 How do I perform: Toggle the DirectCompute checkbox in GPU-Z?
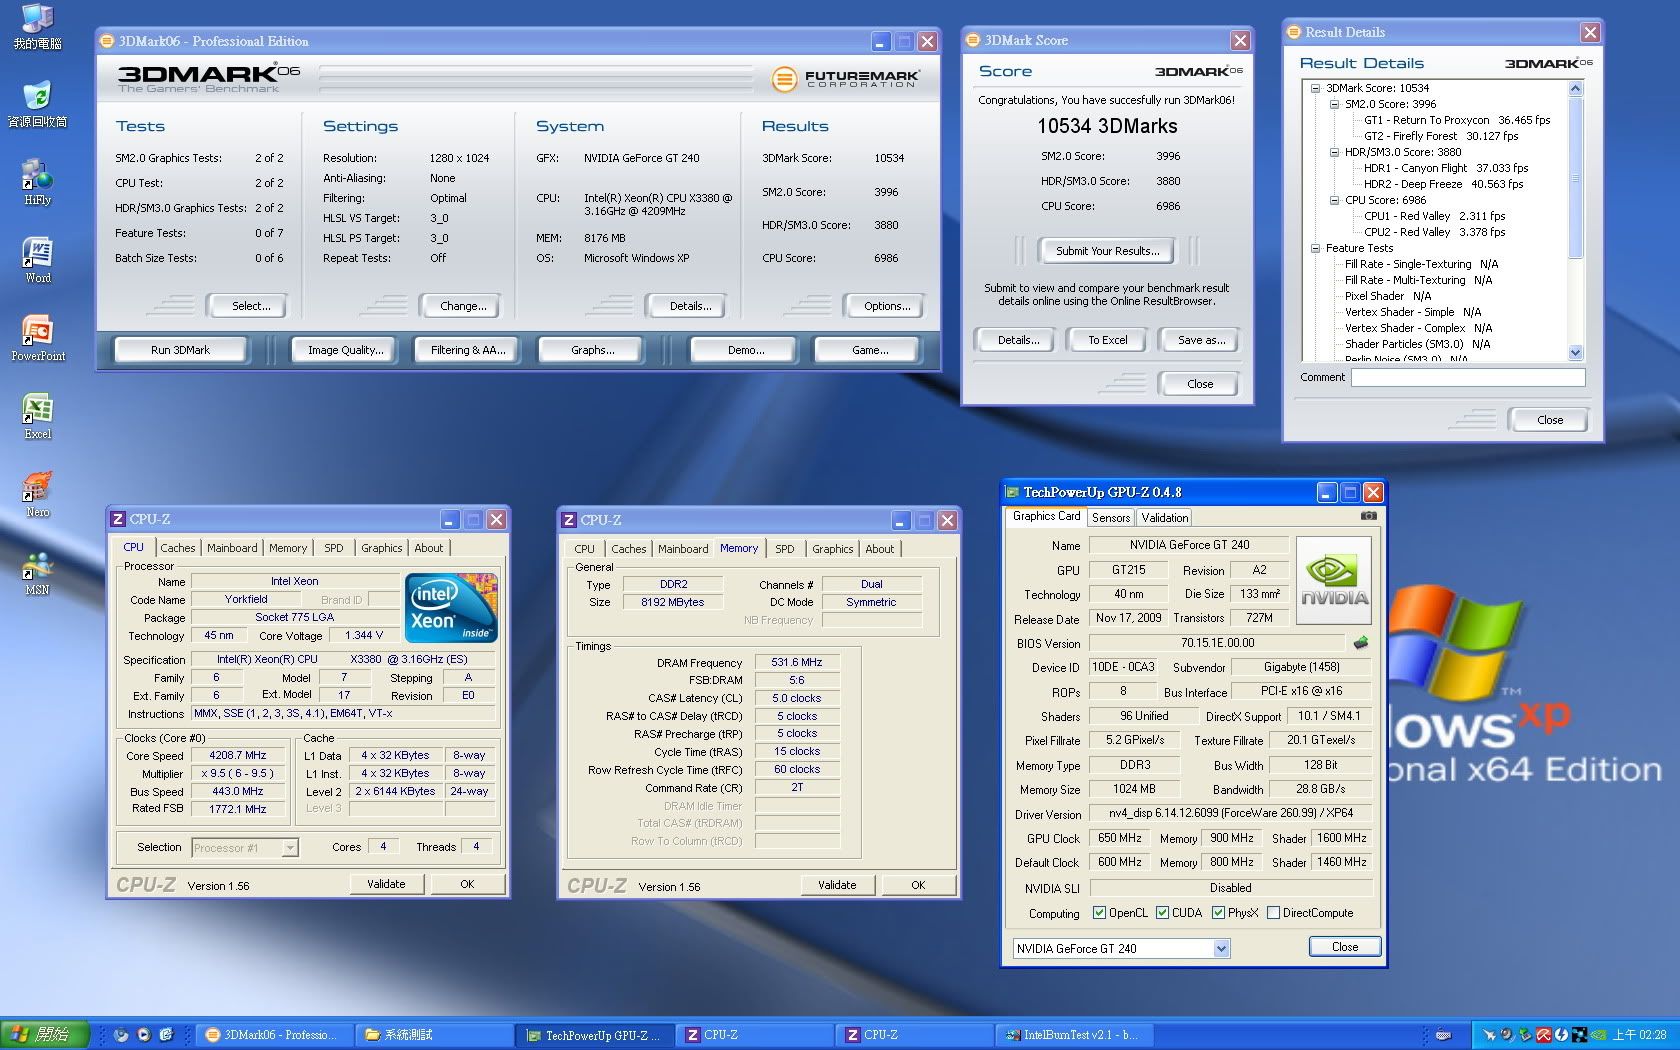point(1274,912)
